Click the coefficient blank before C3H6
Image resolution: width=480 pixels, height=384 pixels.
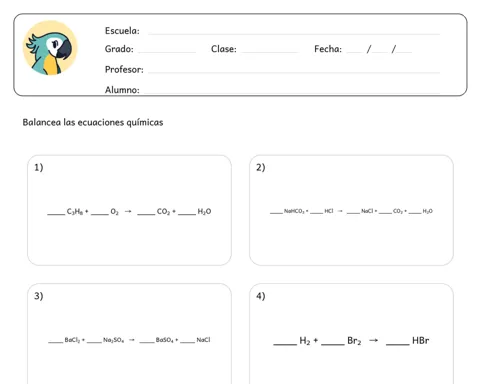[x=56, y=214]
